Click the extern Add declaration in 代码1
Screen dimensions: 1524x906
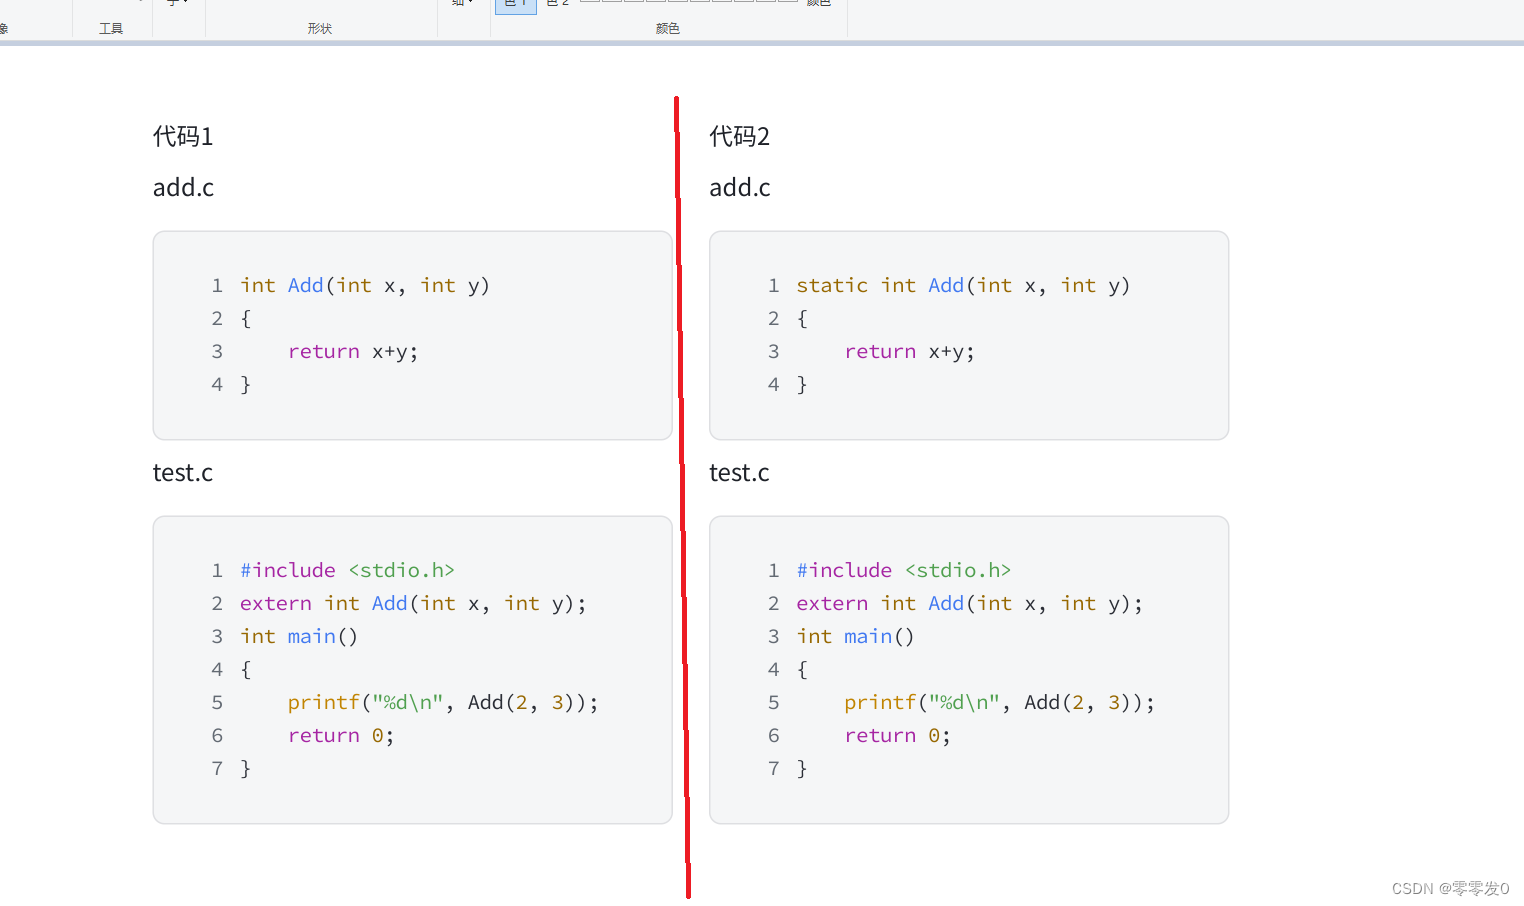(413, 603)
